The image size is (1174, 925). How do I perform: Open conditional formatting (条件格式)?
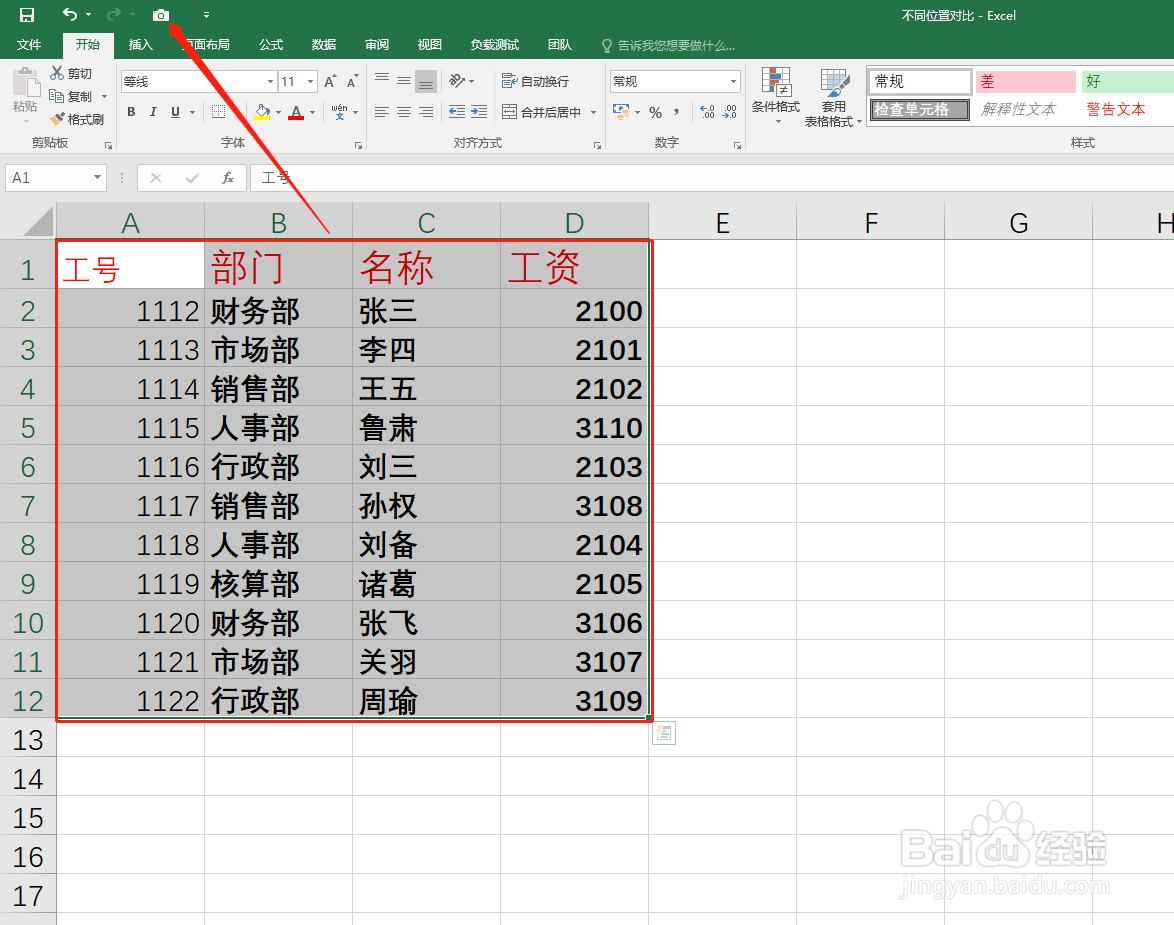click(776, 97)
